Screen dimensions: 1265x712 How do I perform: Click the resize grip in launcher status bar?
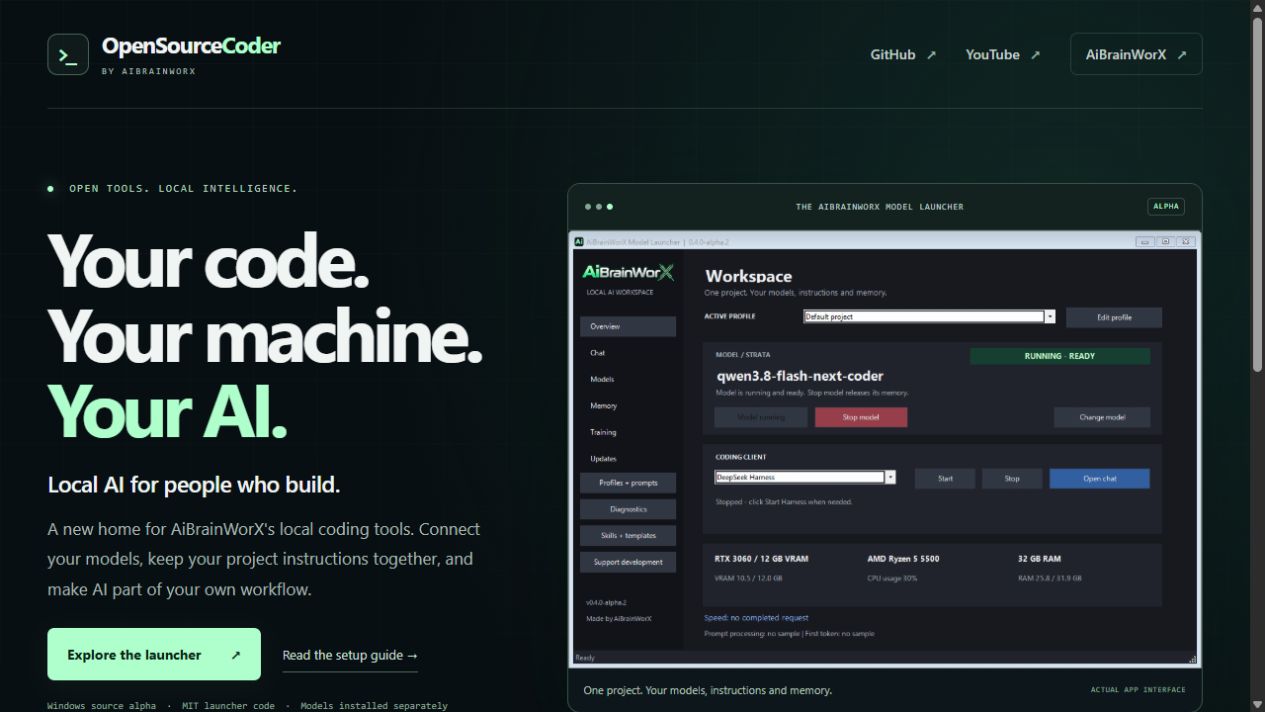(1192, 659)
